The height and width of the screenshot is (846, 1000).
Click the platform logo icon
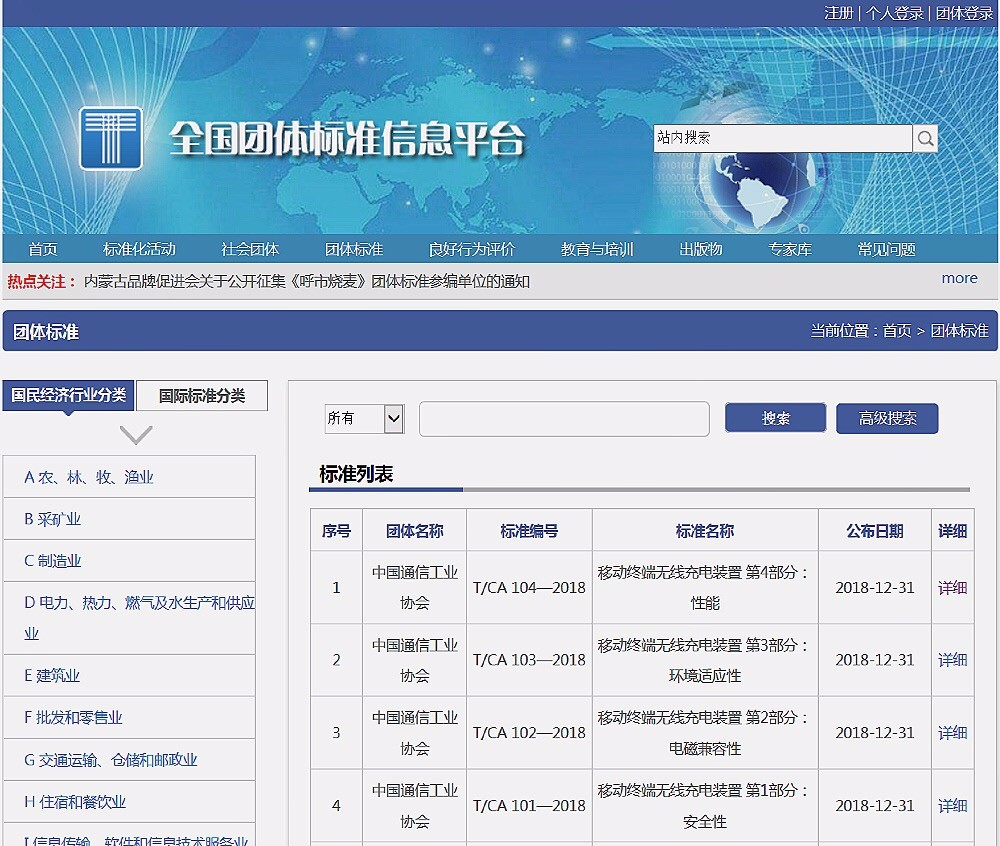click(x=111, y=138)
